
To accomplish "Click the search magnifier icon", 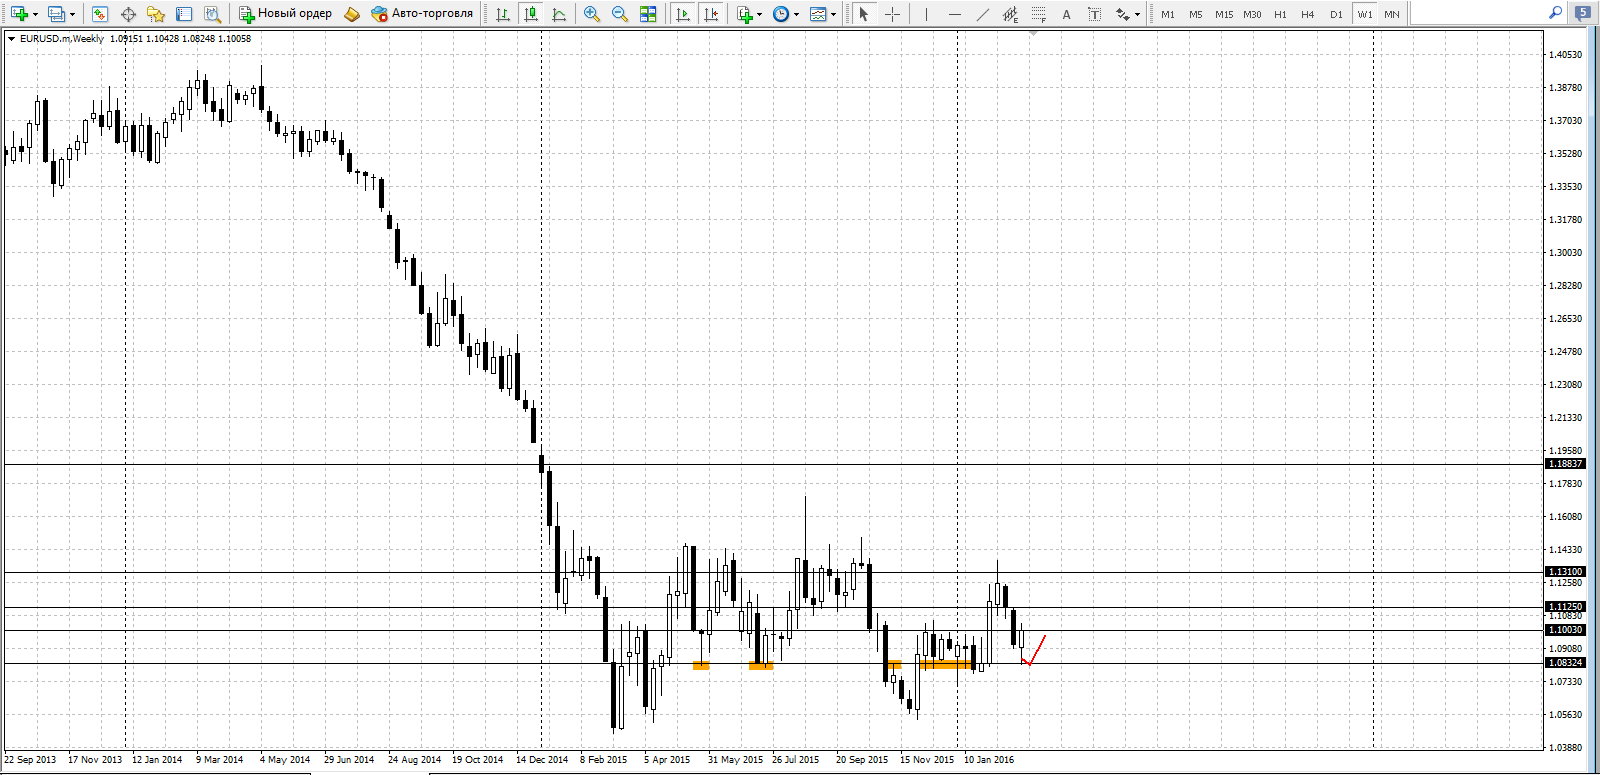I will click(x=1555, y=13).
